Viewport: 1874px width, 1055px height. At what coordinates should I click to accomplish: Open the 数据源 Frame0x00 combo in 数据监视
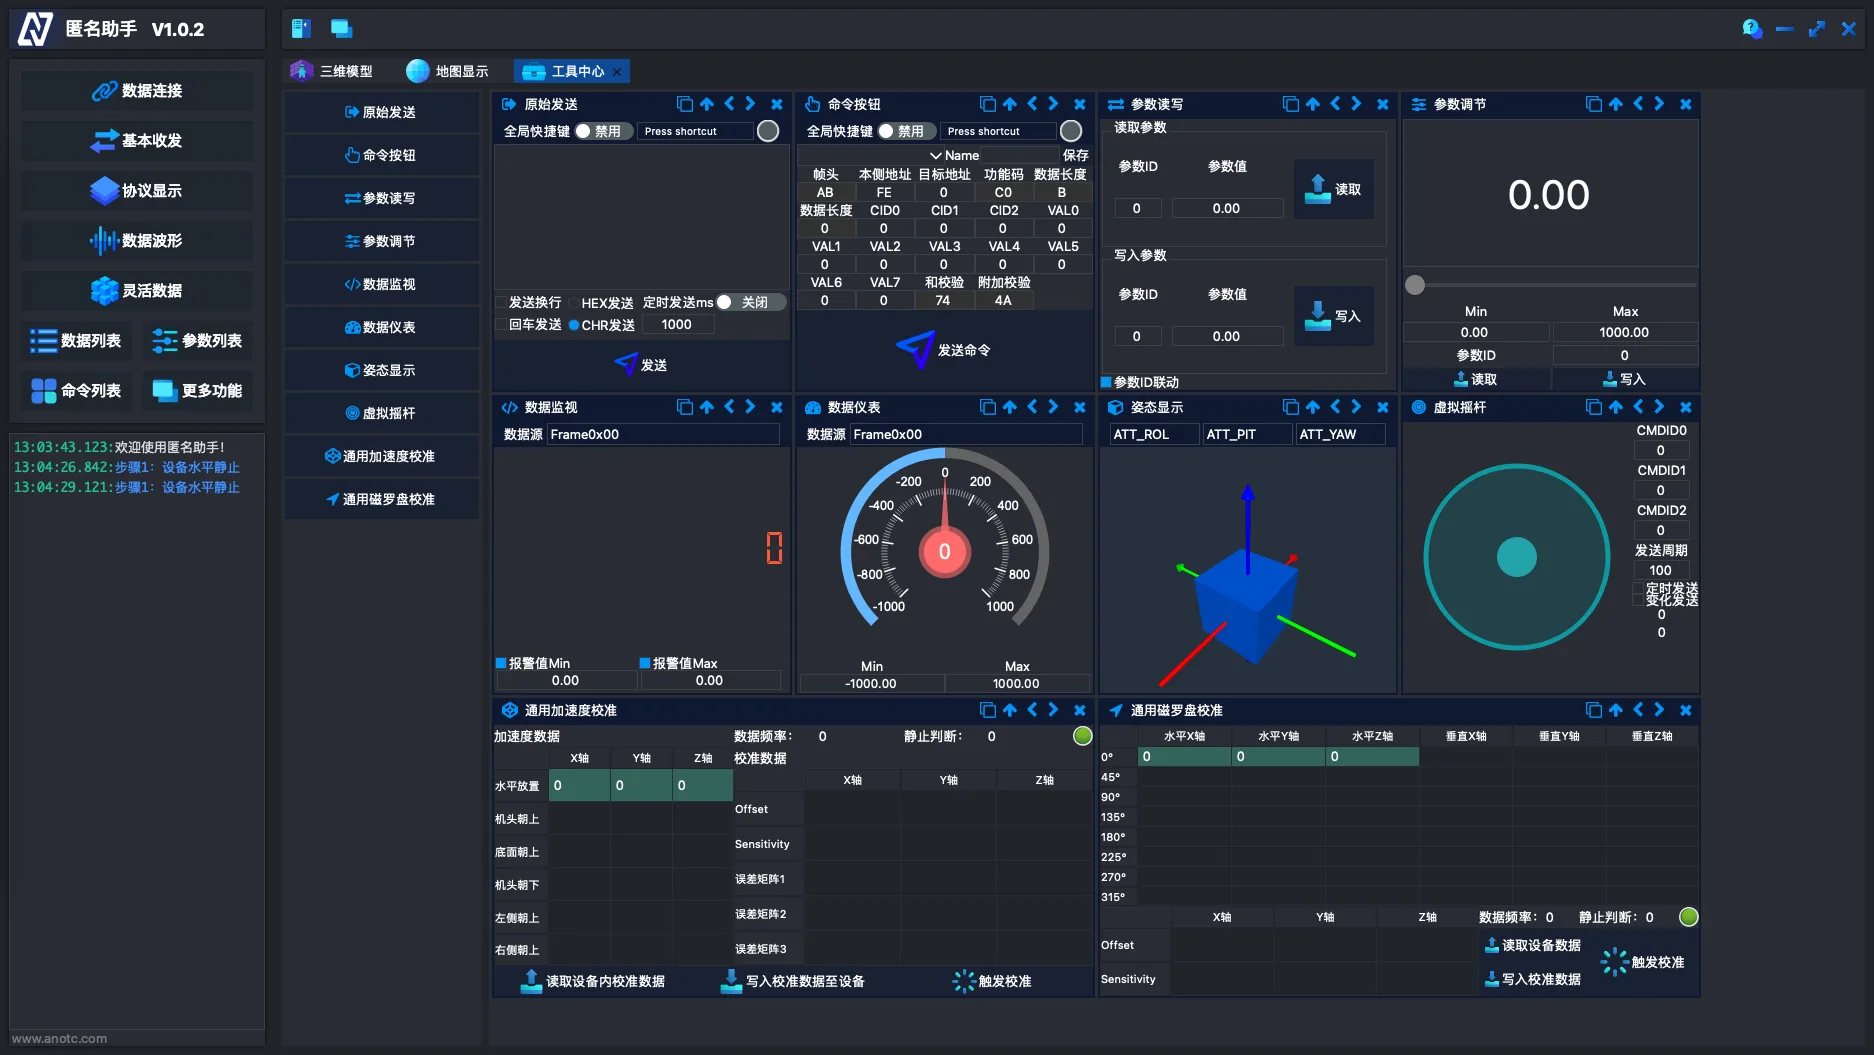tap(663, 434)
